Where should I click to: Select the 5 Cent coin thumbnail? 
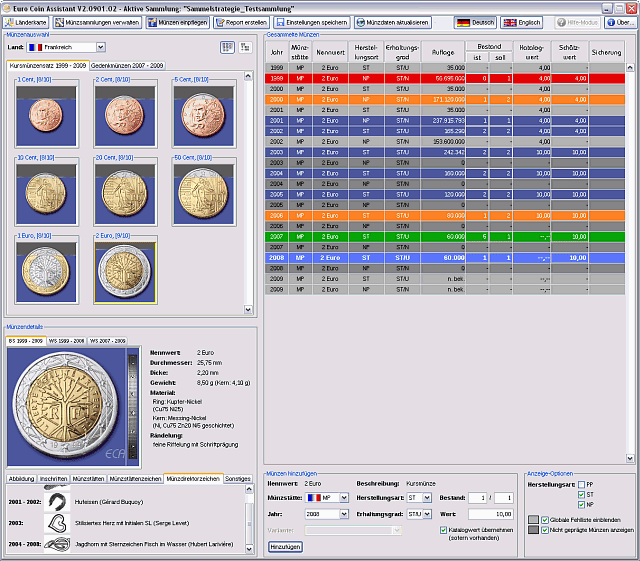coord(204,116)
